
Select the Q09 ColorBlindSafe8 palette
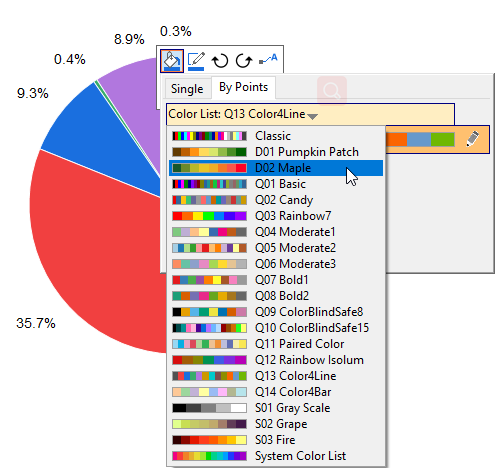pyautogui.click(x=276, y=312)
